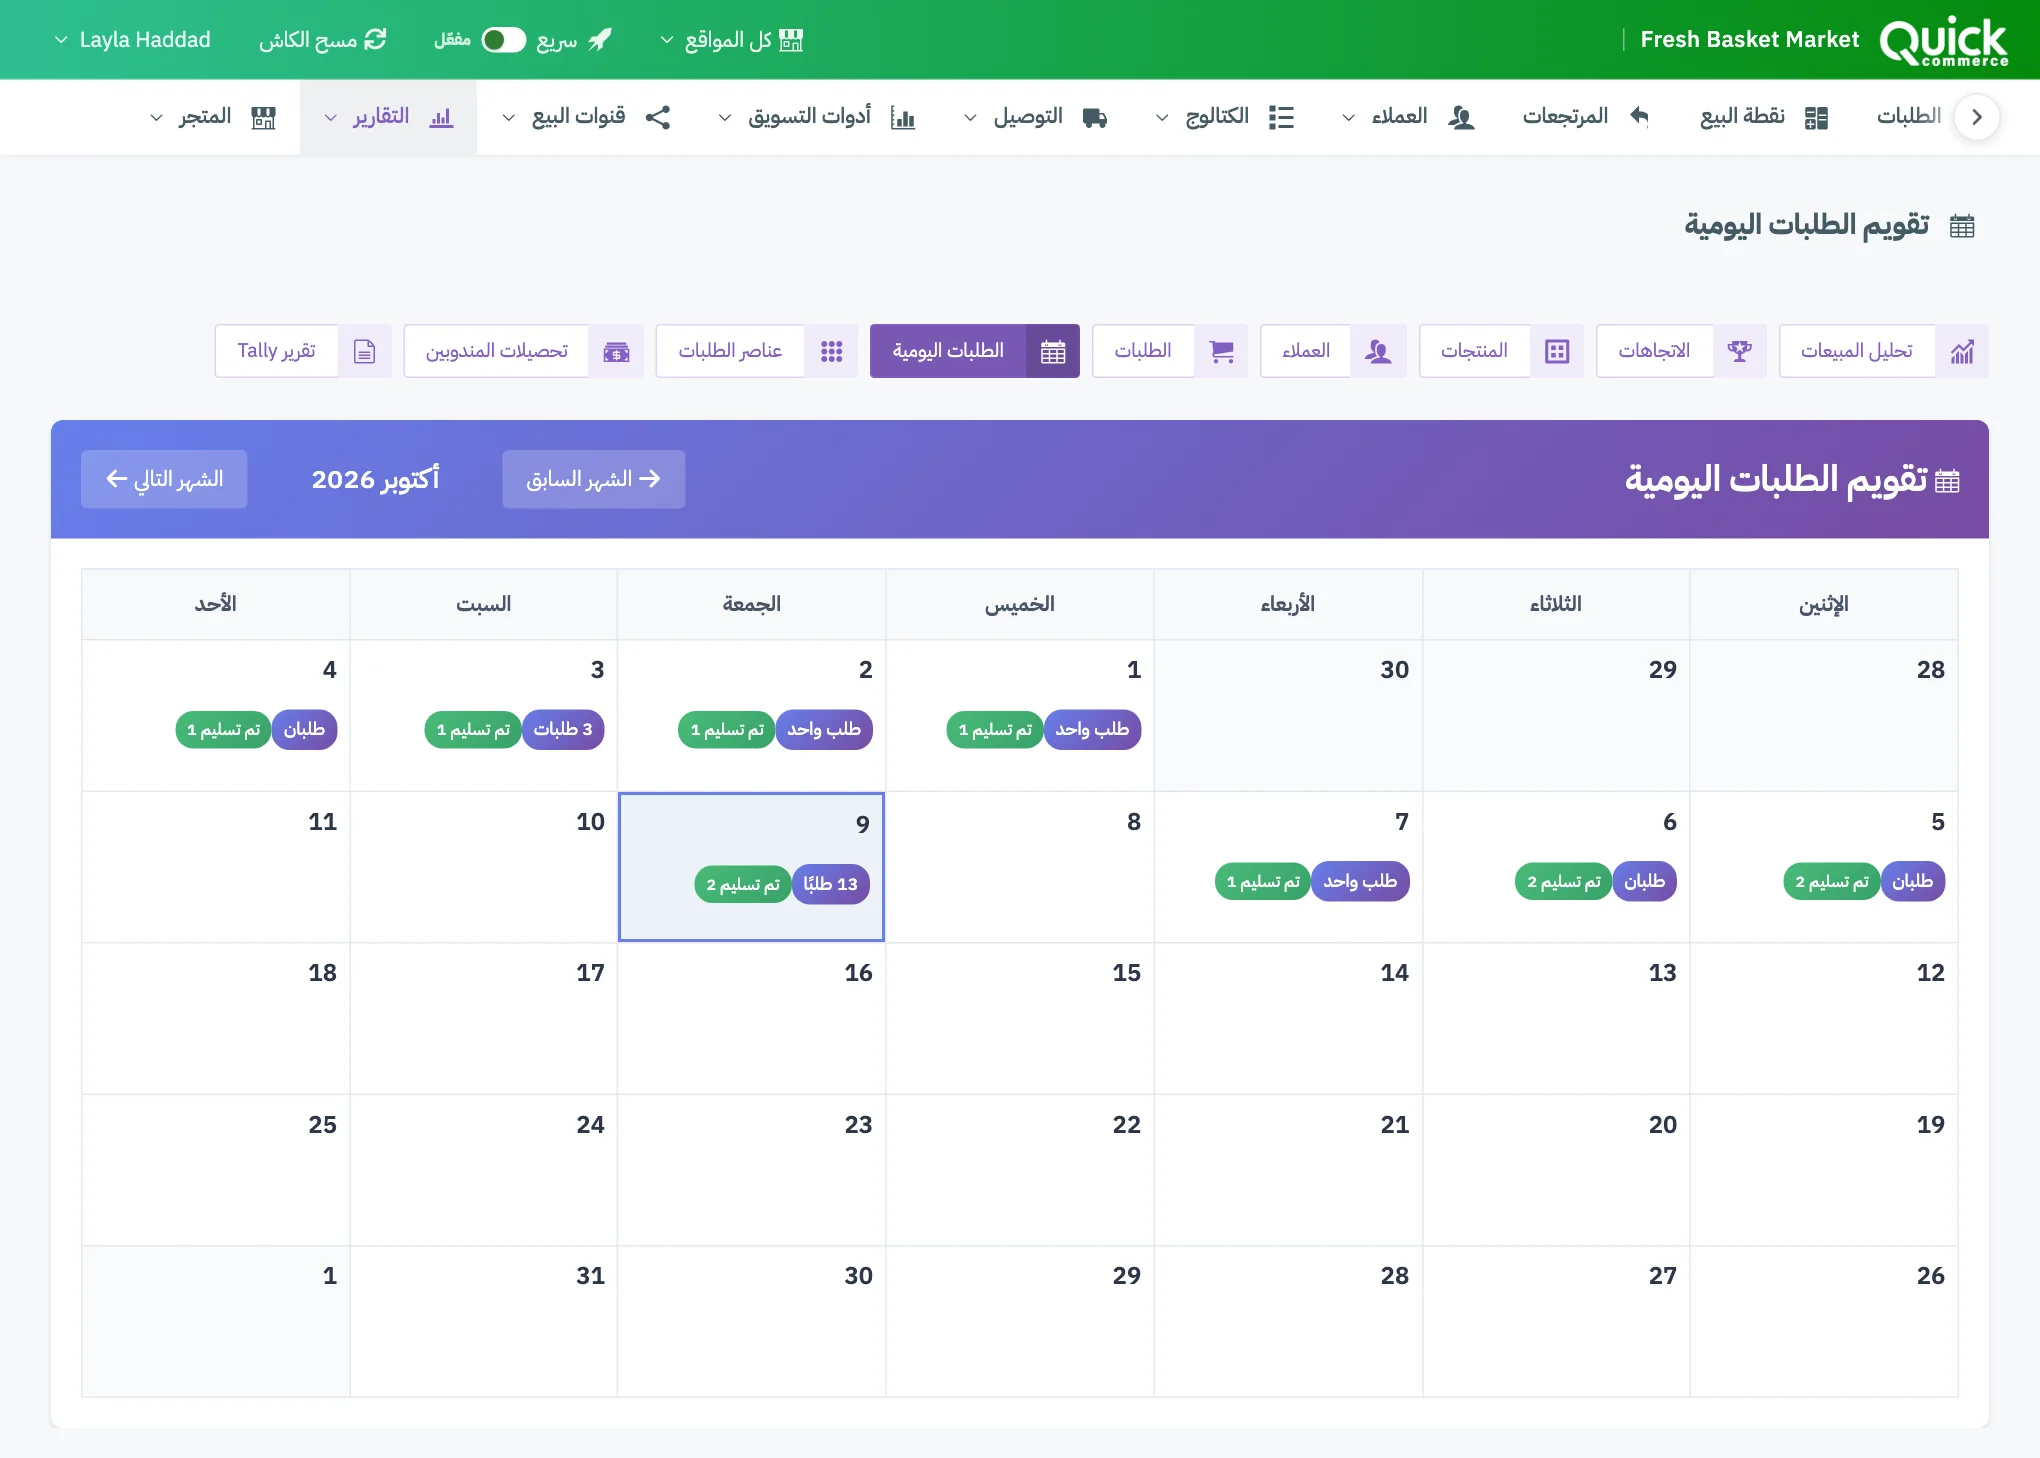Click the catalog list icon beside الكتالوج
This screenshot has height=1458, width=2040.
(x=1281, y=117)
